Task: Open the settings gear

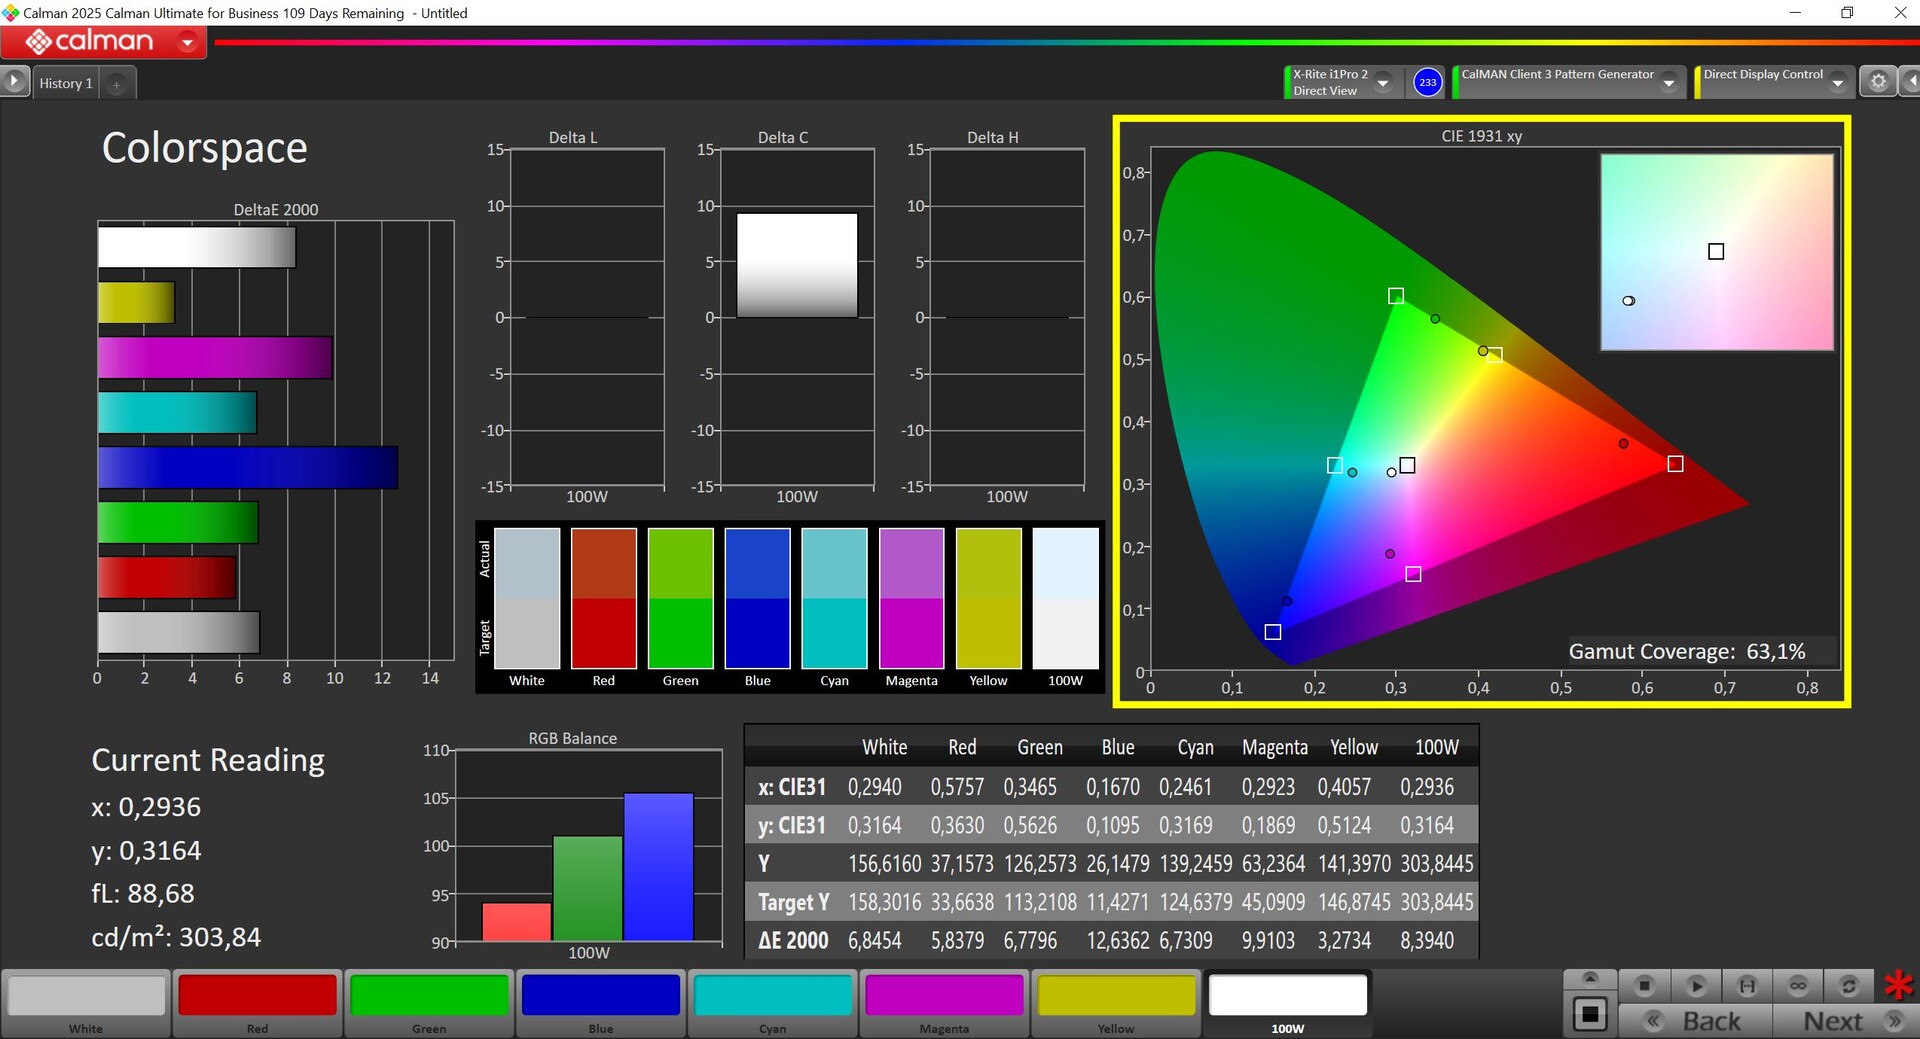Action: coord(1878,82)
